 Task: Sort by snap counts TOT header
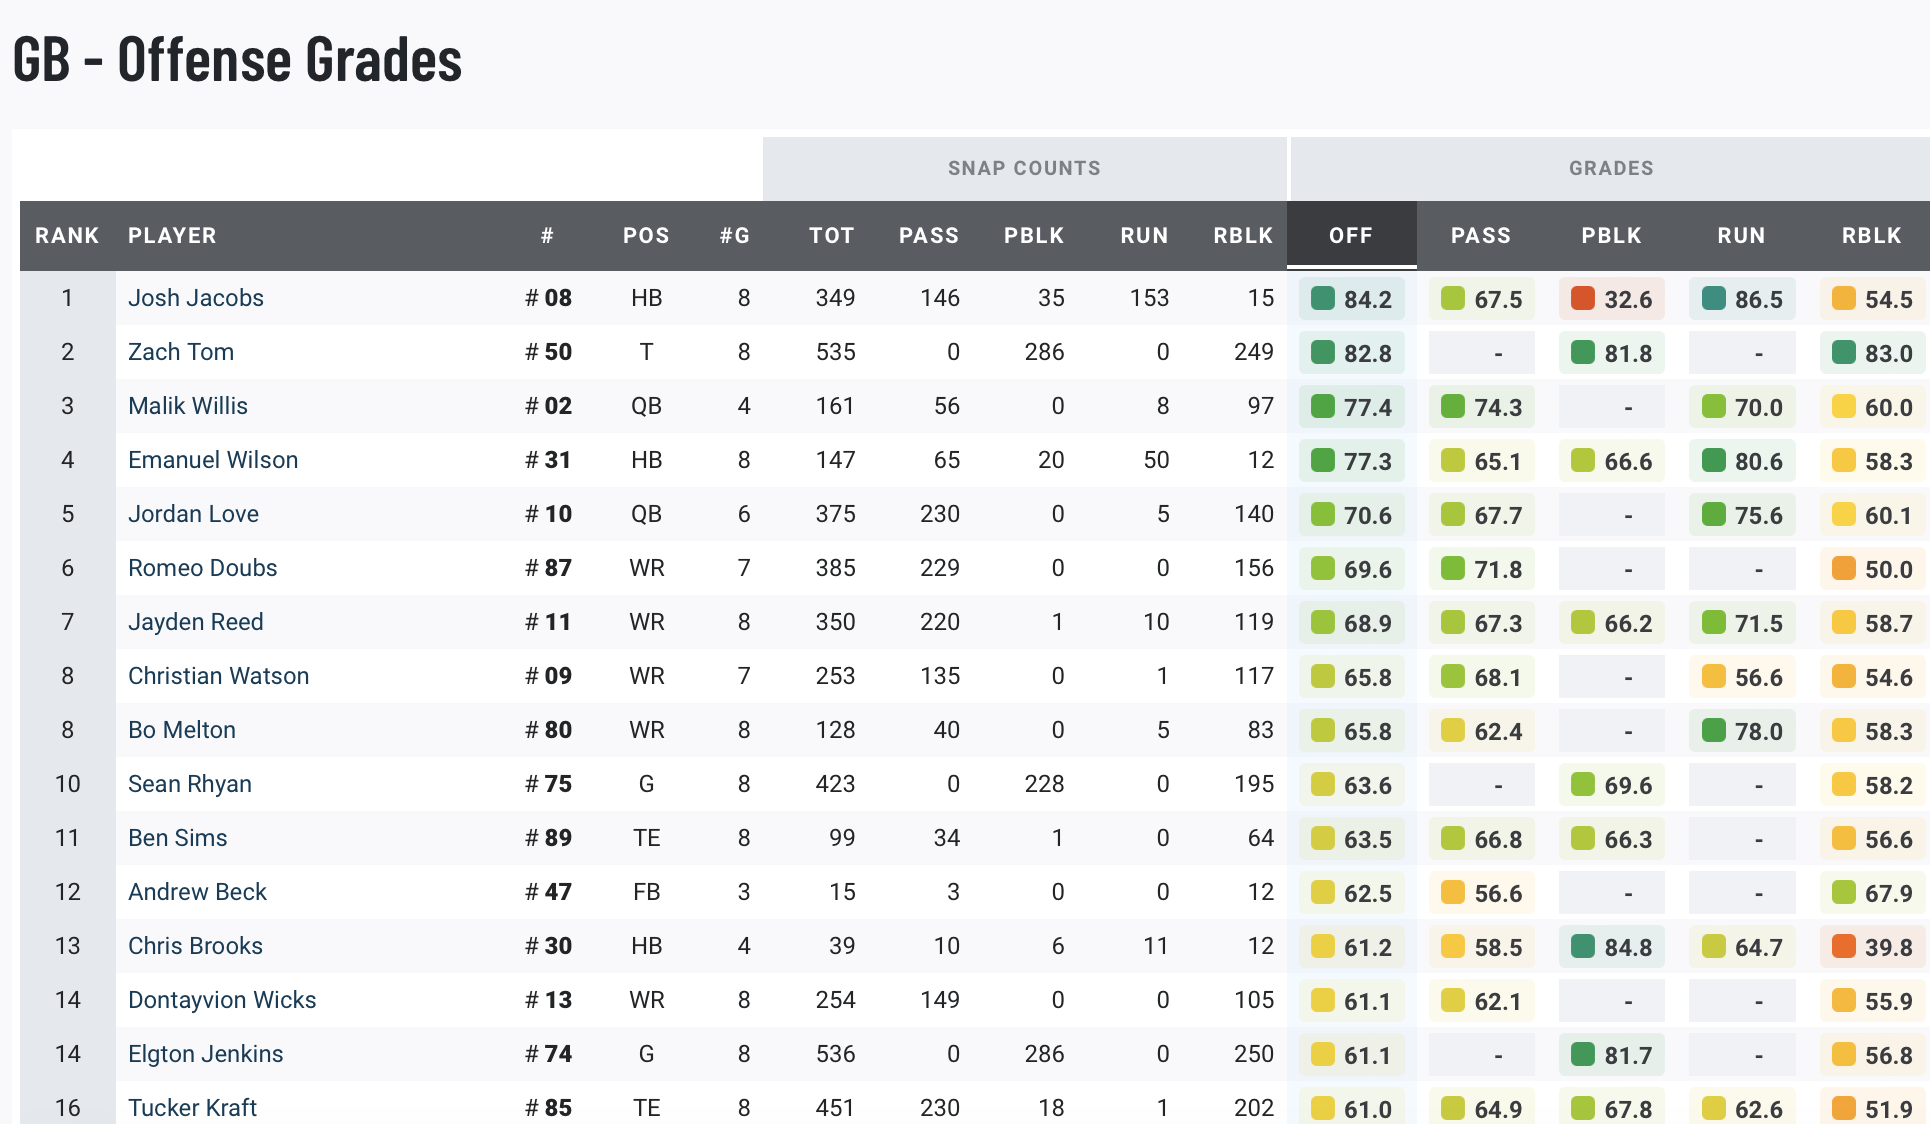pyautogui.click(x=832, y=236)
